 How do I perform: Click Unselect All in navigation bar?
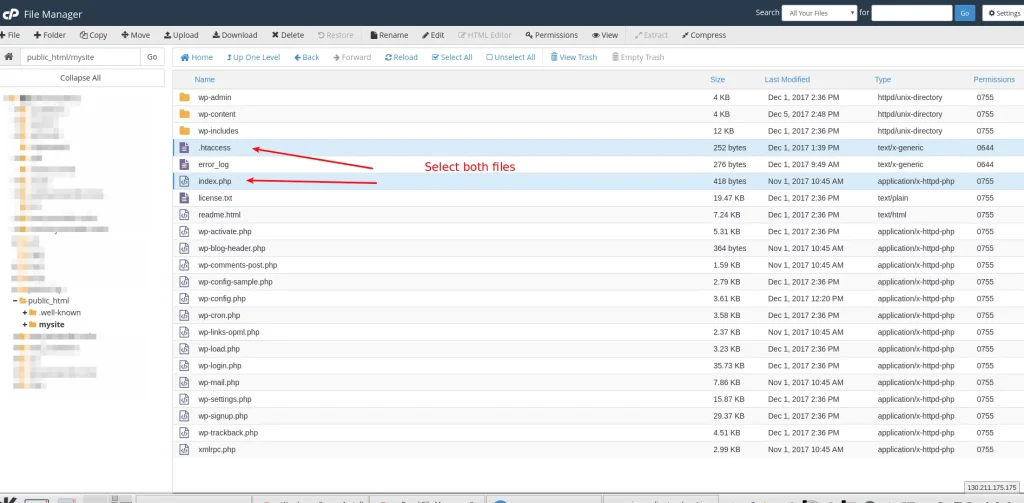point(510,57)
